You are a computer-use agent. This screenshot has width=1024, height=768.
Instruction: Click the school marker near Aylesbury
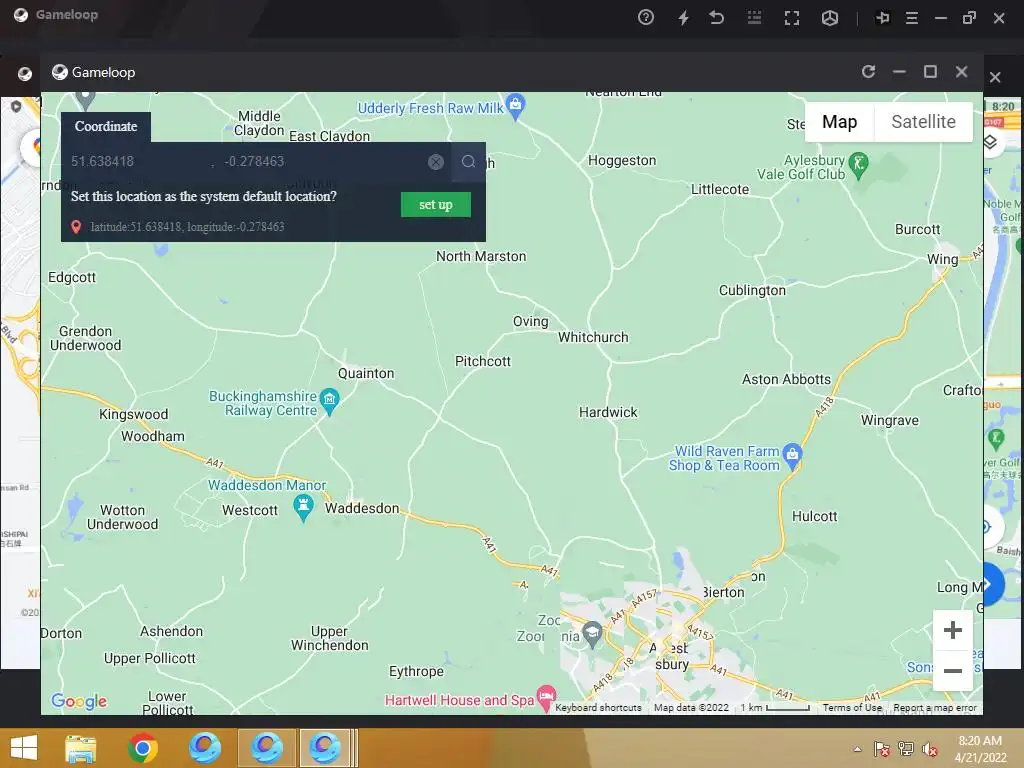pyautogui.click(x=592, y=633)
